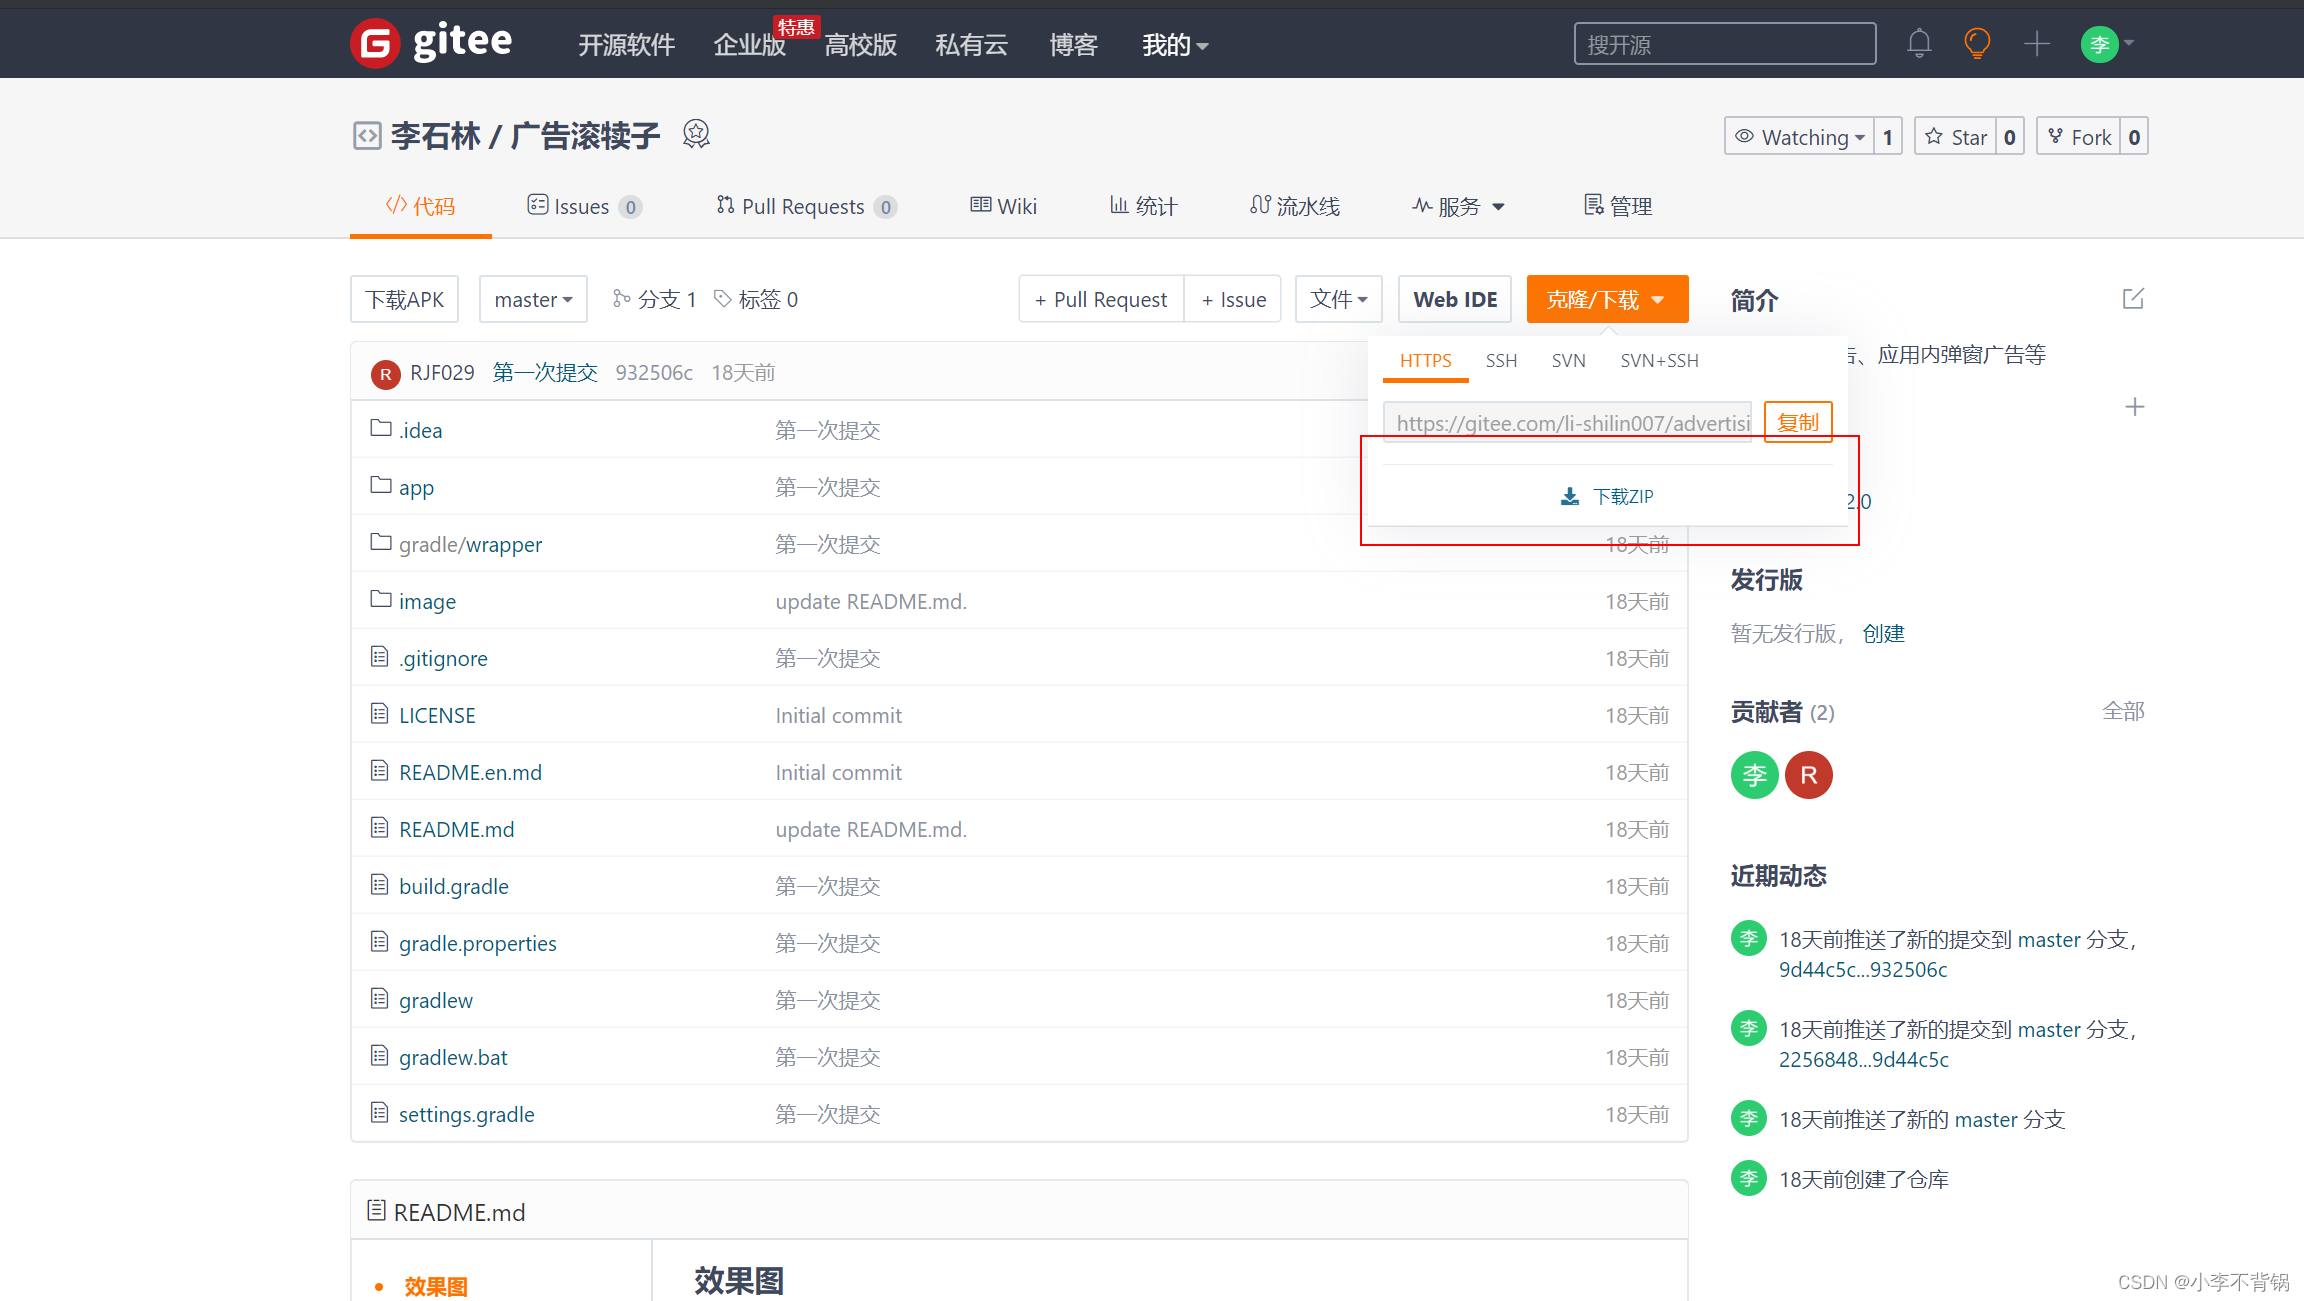Click the 搜开源 search field
Image resolution: width=2304 pixels, height=1301 pixels.
pos(1725,44)
